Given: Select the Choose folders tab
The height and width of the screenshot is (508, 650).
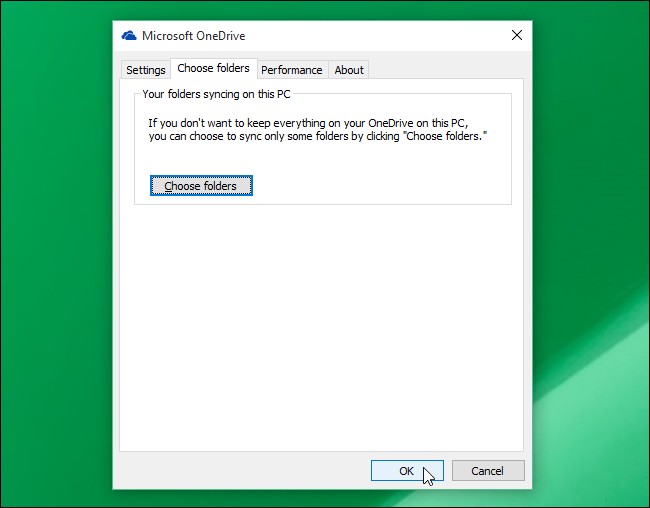Looking at the screenshot, I should point(213,68).
